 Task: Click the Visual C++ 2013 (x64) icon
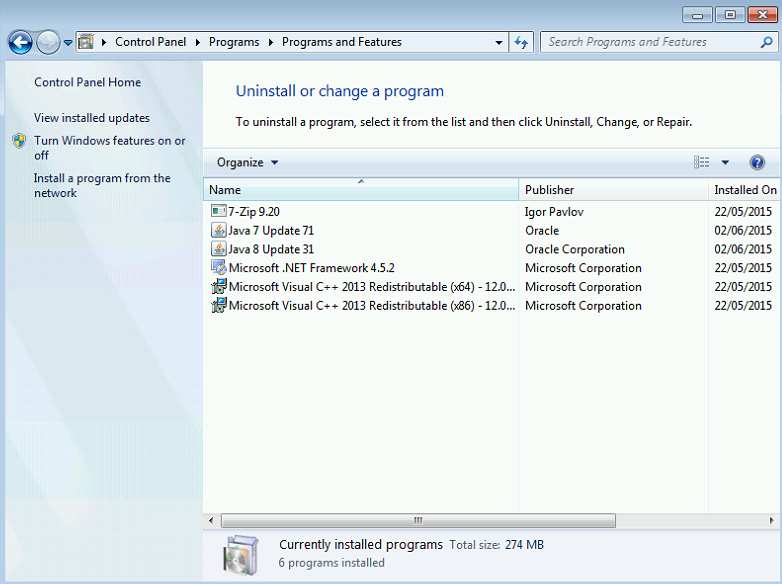click(218, 286)
